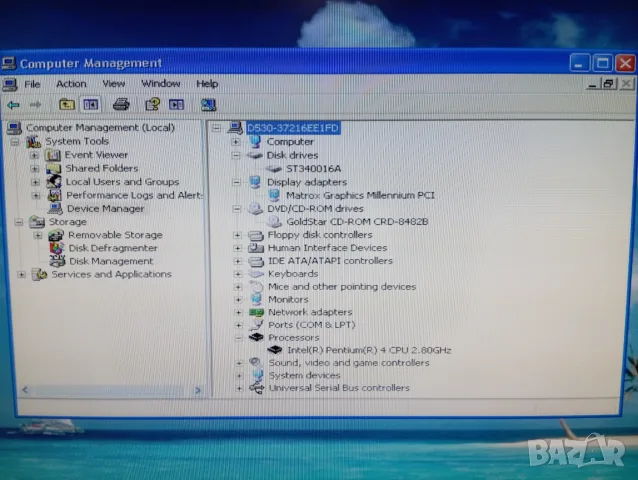The height and width of the screenshot is (480, 638).
Task: Toggle the Show/Hide Console Tree icon
Action: click(90, 105)
